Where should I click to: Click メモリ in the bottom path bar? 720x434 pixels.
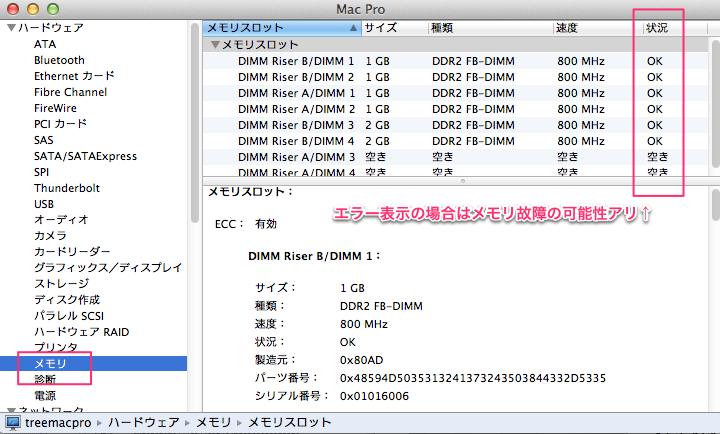click(213, 423)
